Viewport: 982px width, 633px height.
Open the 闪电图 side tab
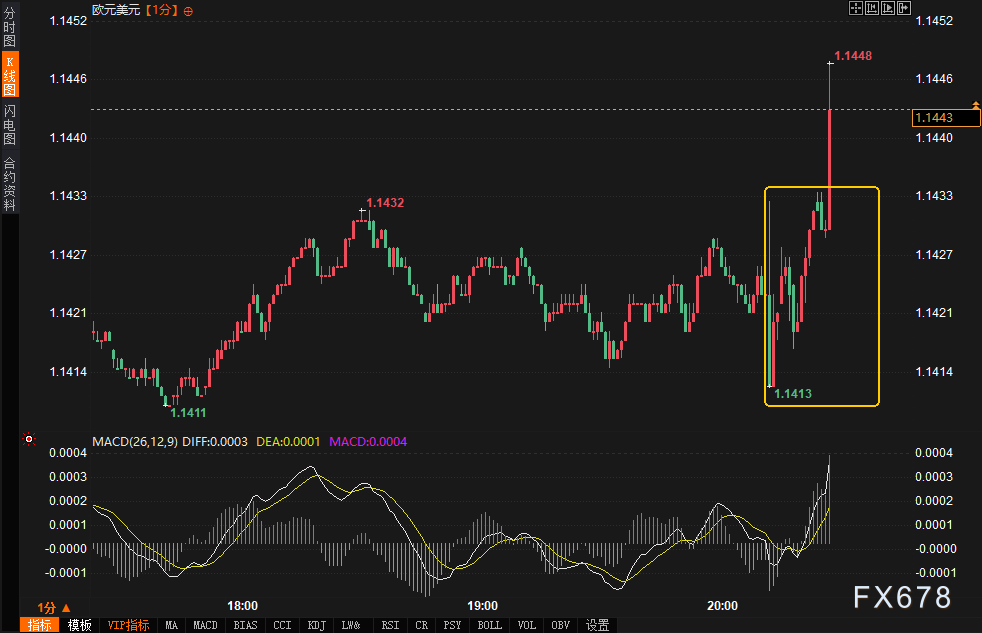[10, 124]
